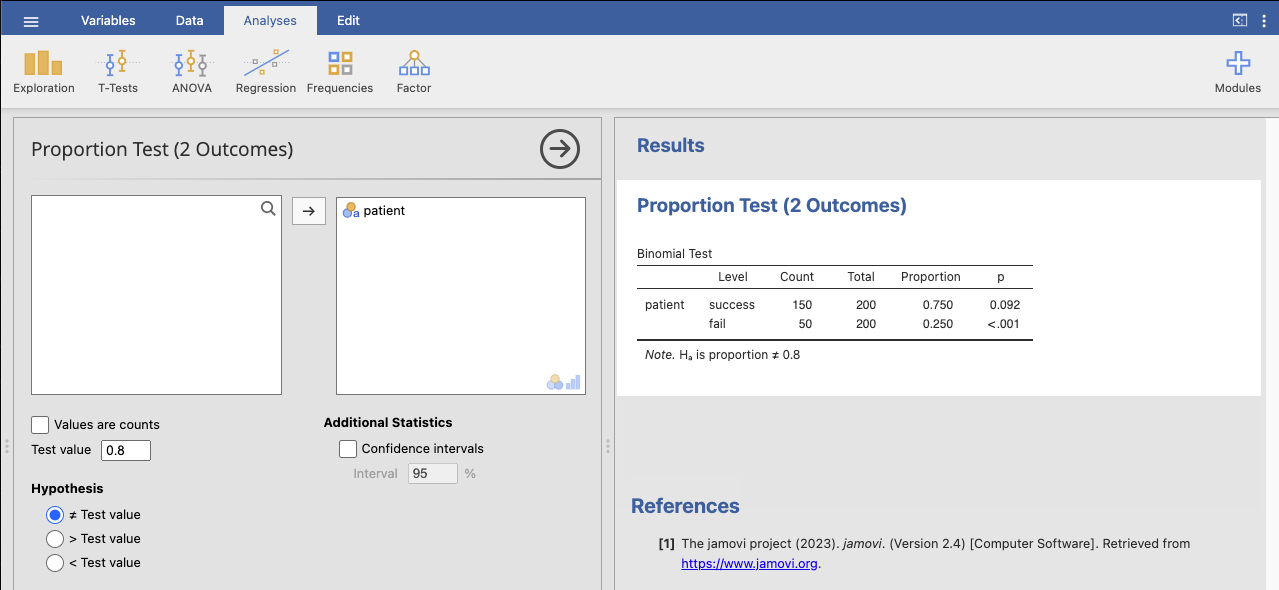Click the hamburger main menu icon

click(31, 21)
